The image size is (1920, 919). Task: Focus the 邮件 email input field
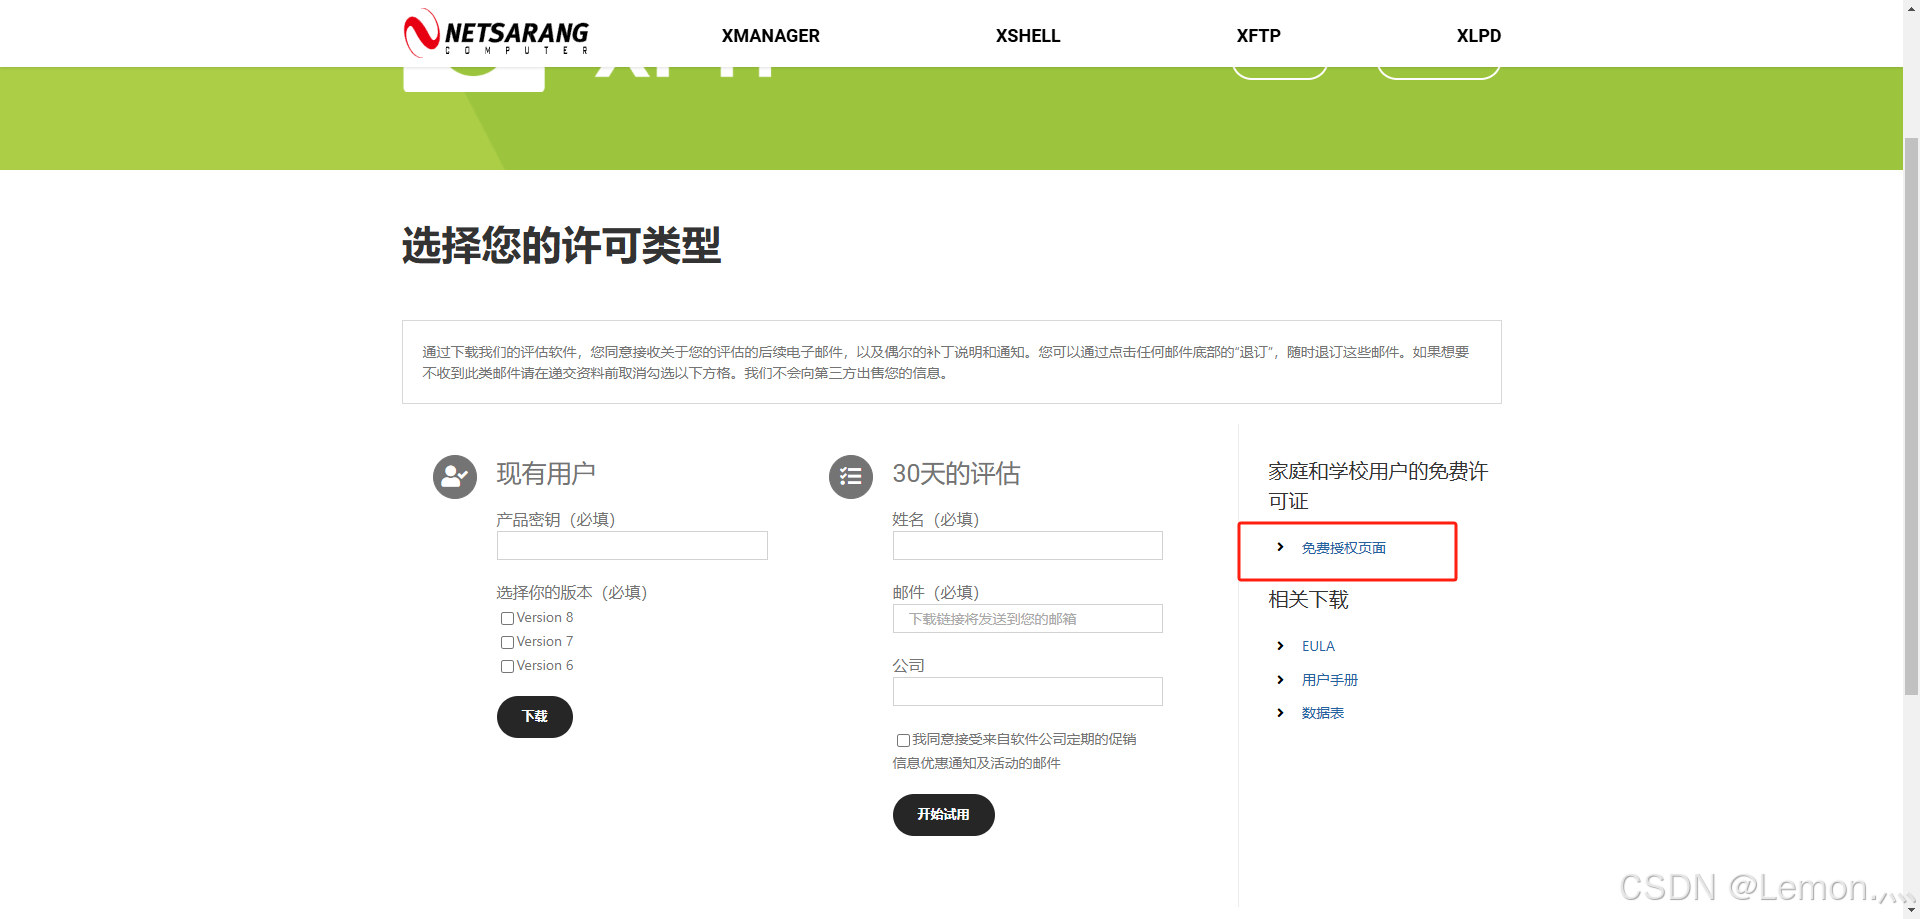pyautogui.click(x=1028, y=618)
